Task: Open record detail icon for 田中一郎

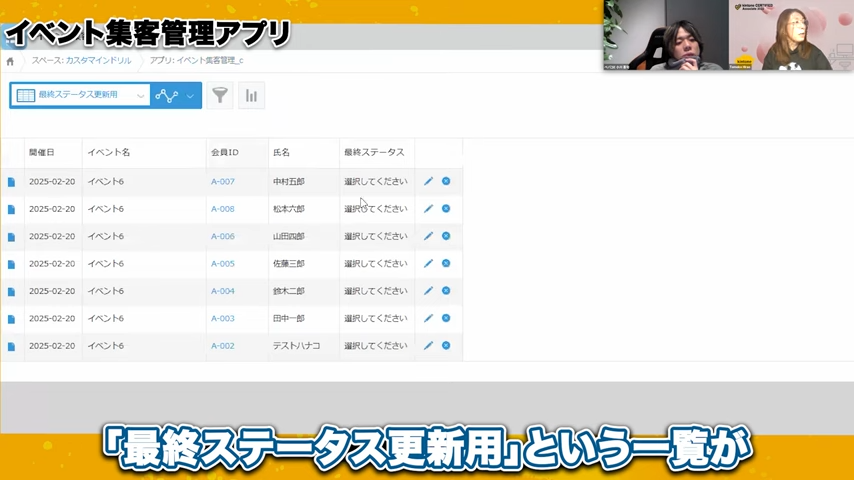Action: point(11,319)
